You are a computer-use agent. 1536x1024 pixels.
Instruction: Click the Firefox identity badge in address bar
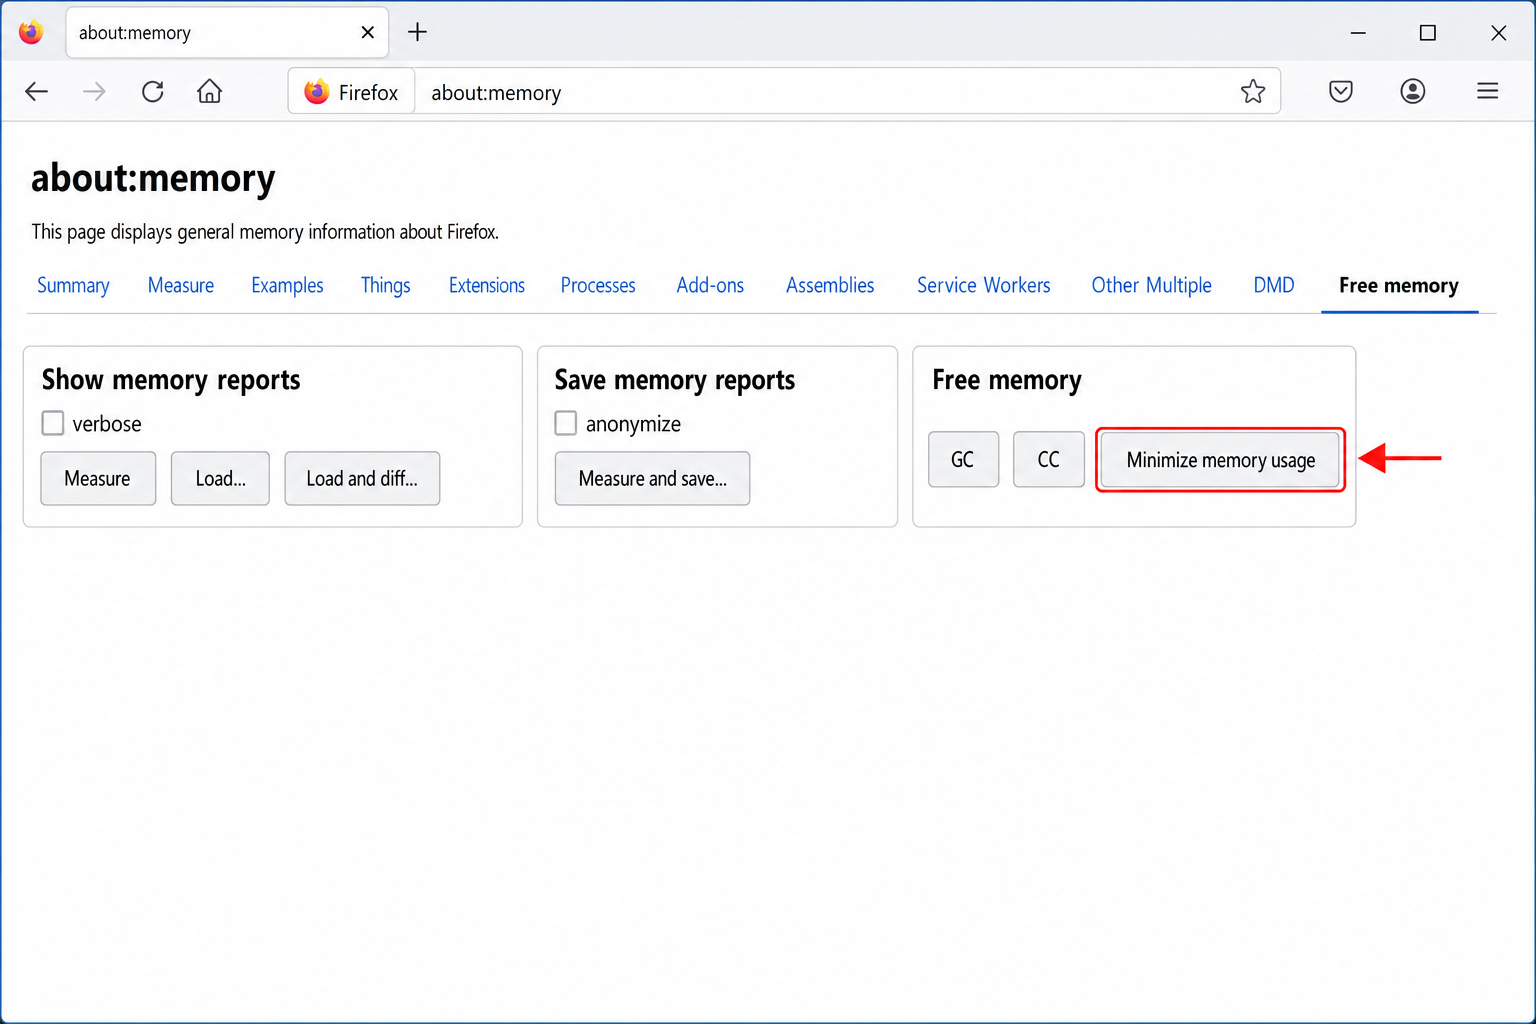351,92
